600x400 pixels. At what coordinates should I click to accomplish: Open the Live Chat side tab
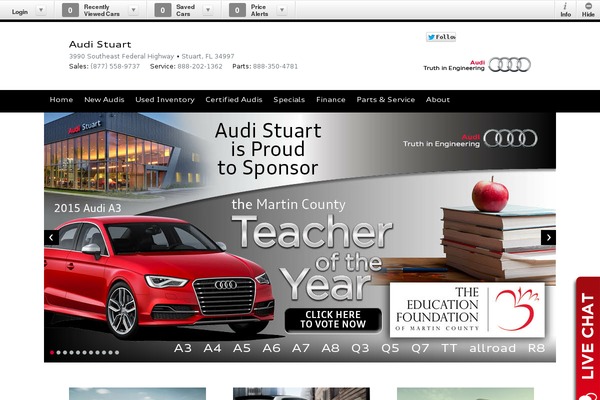588,338
